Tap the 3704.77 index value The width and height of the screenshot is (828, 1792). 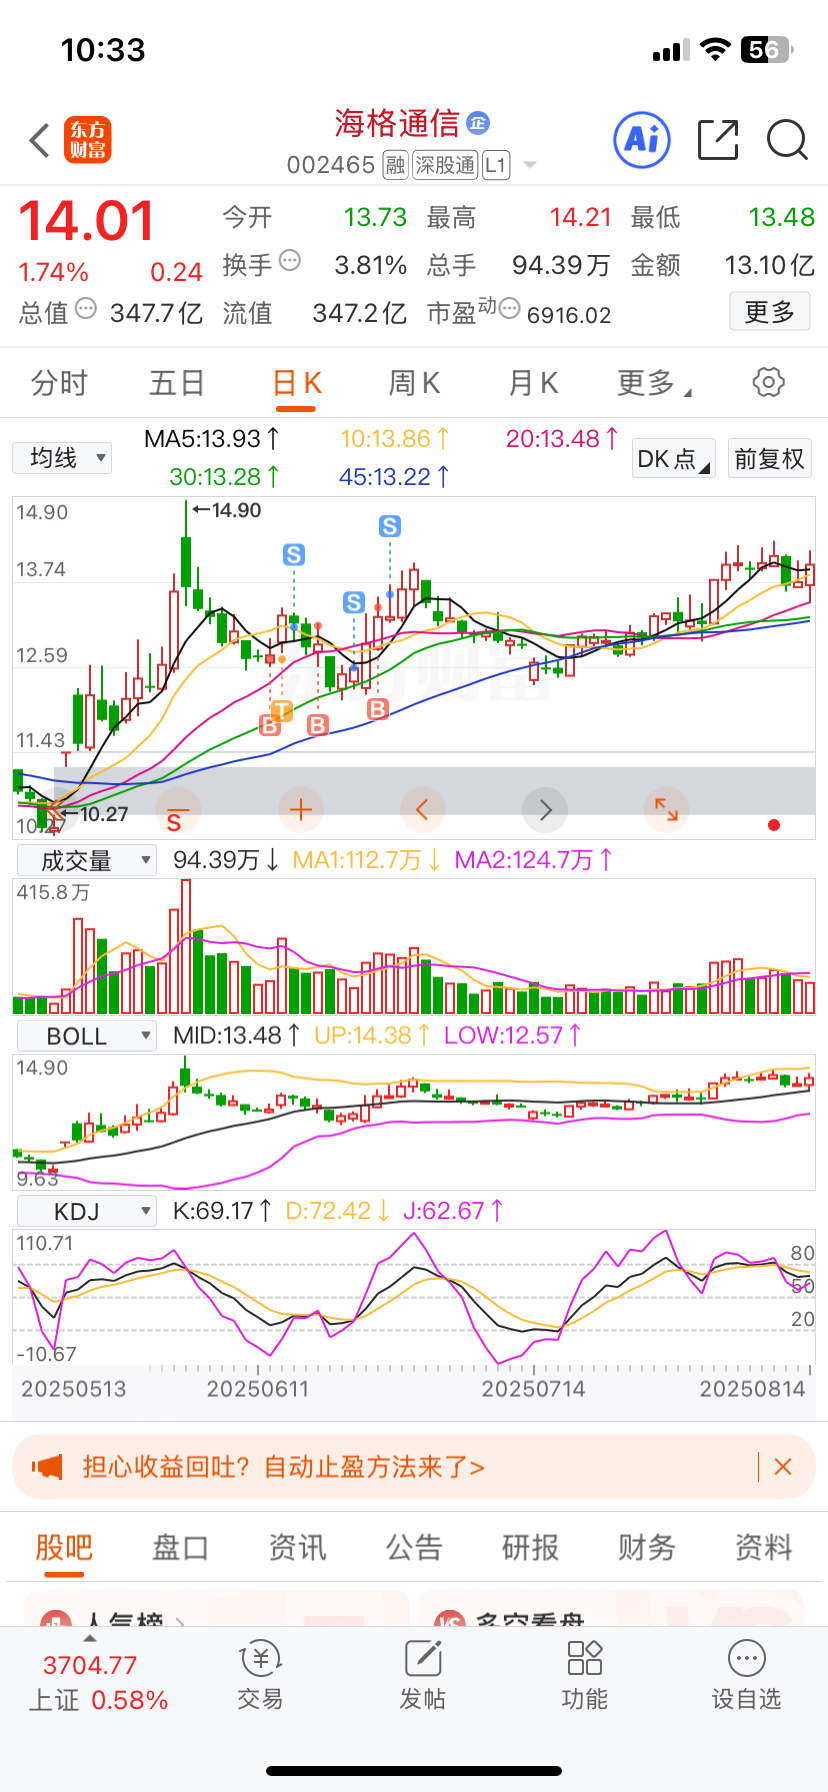coord(90,1665)
